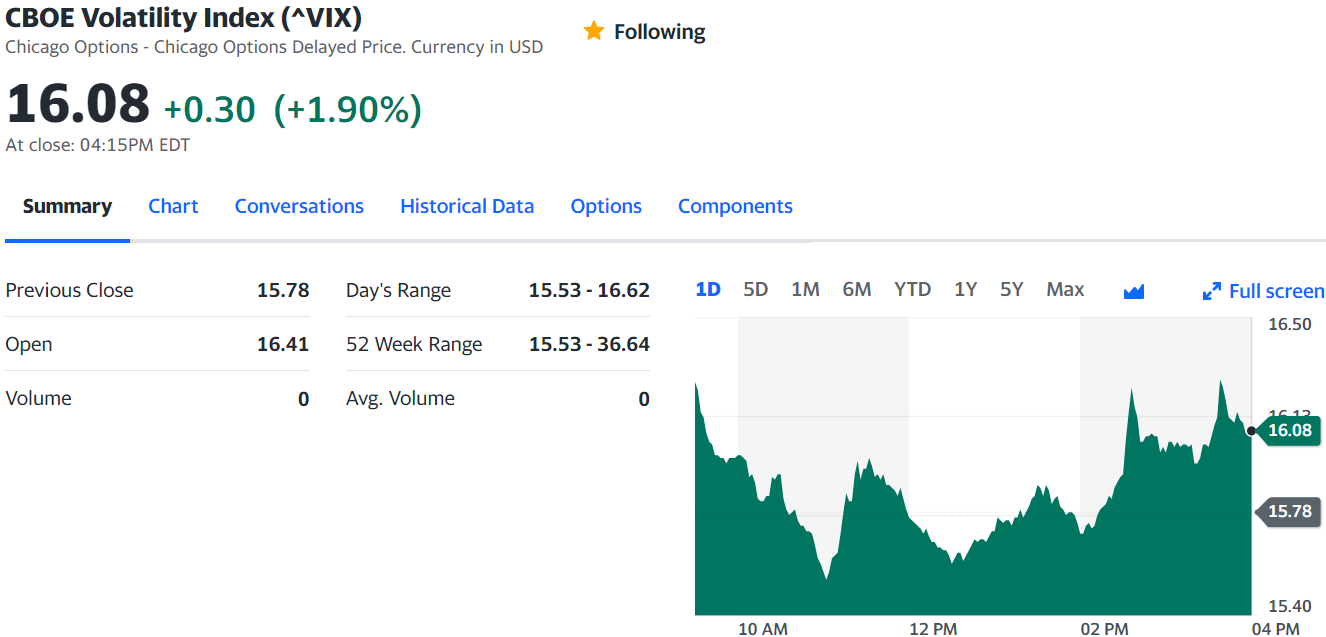The image size is (1326, 637).
Task: Click the Full screen link text
Action: point(1277,291)
